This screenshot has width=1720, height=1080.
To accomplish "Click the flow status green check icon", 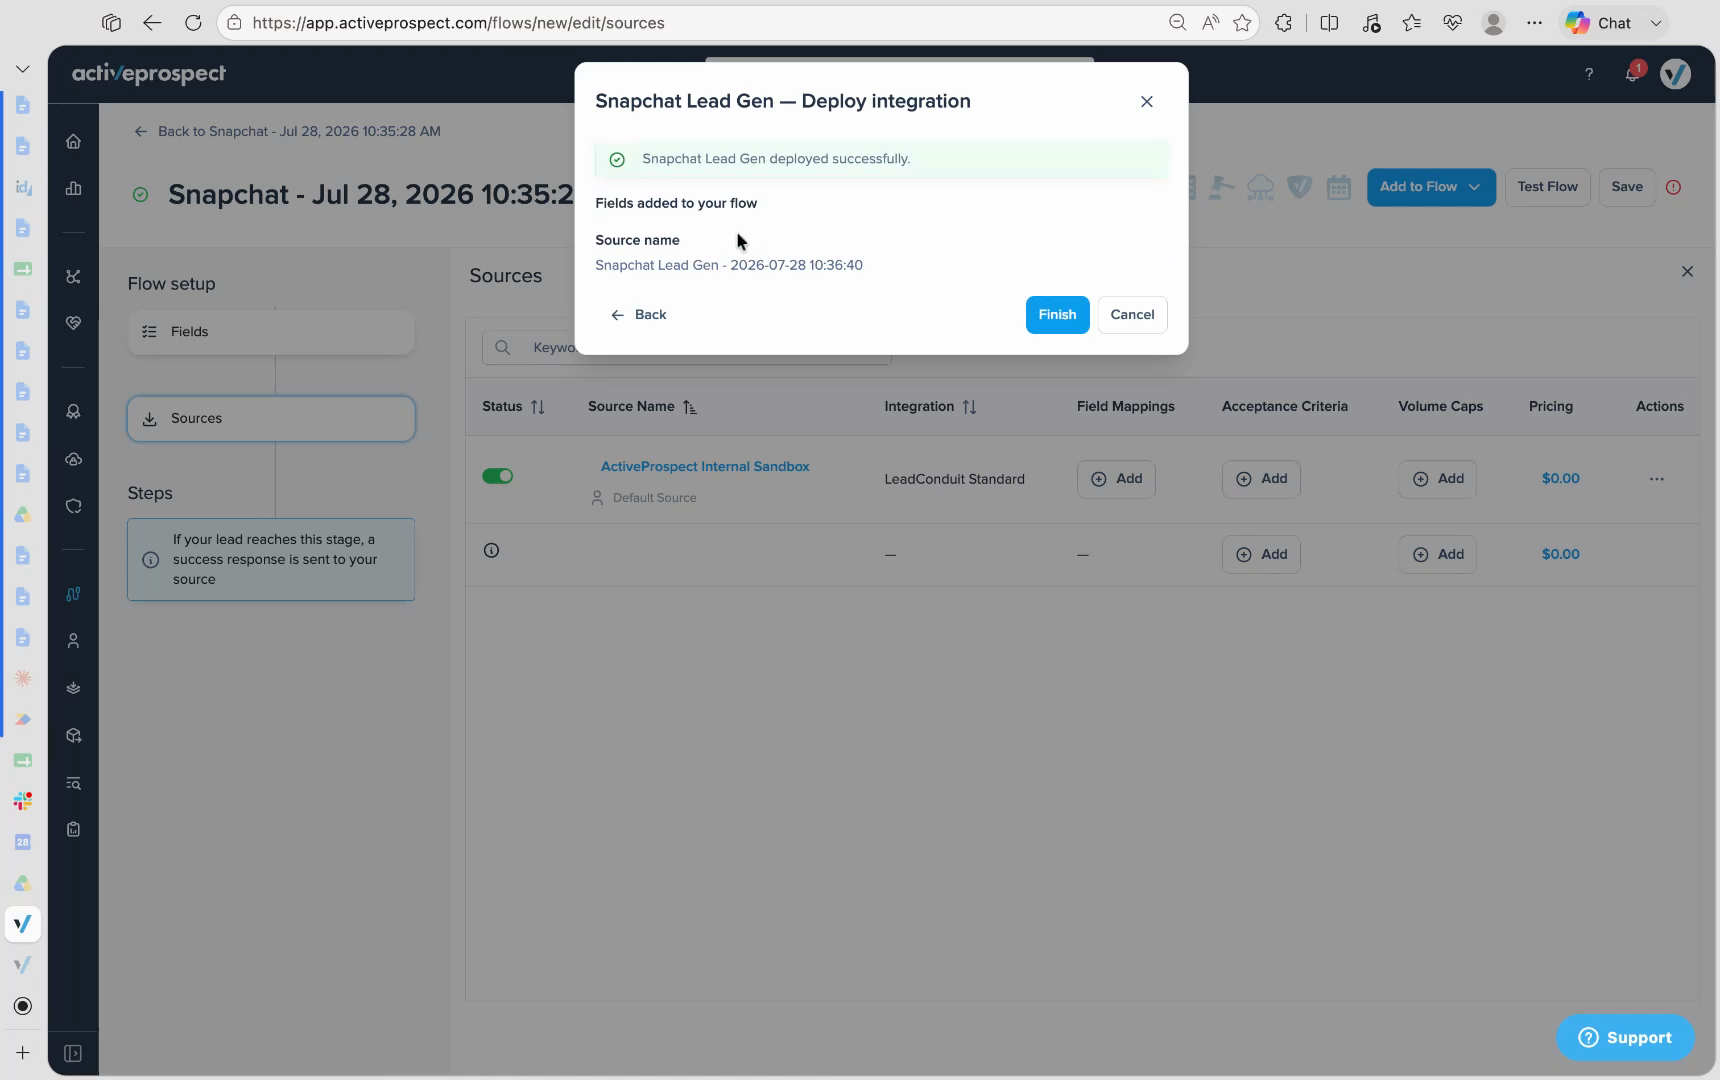I will point(140,195).
